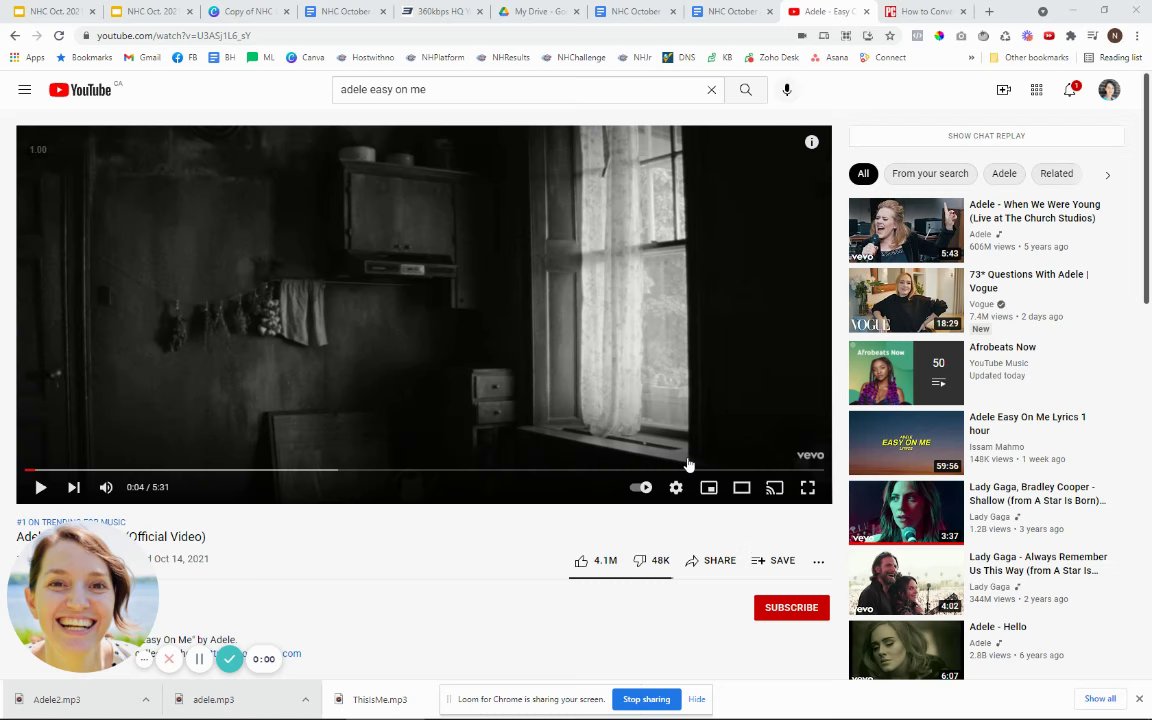The width and height of the screenshot is (1152, 720).
Task: Click Stop sharing button
Action: [647, 699]
